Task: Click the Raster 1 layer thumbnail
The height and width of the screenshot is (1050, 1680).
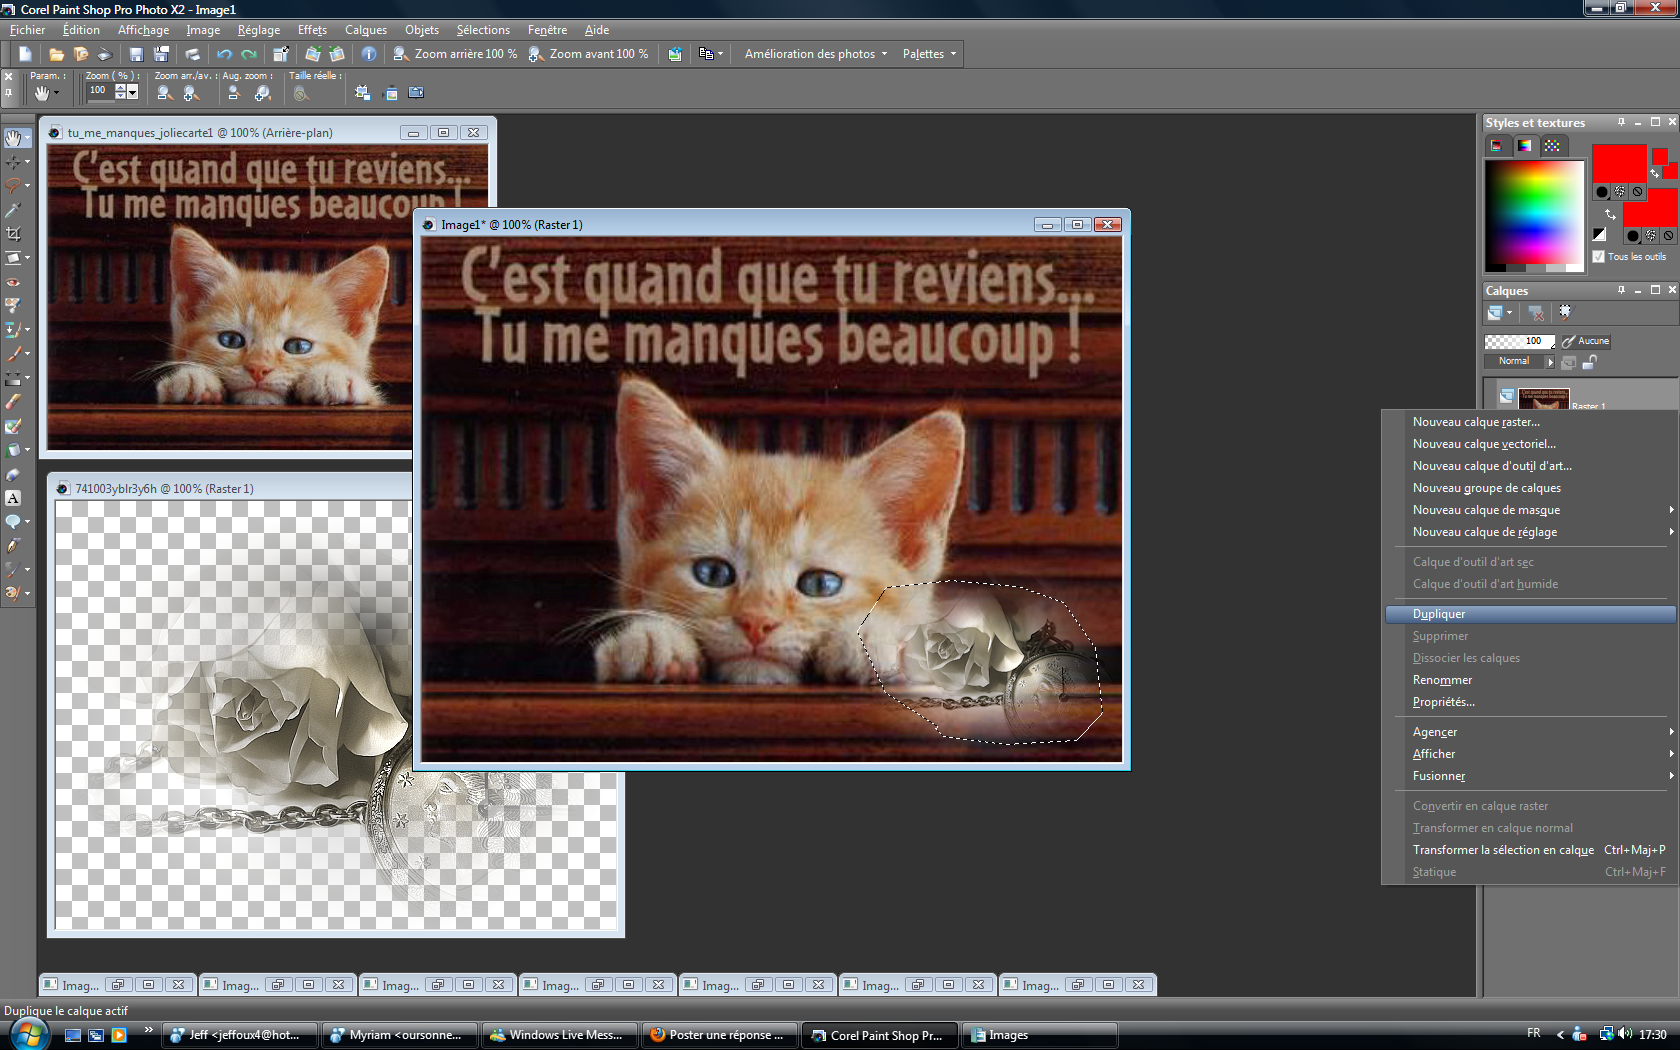Action: click(x=1543, y=398)
